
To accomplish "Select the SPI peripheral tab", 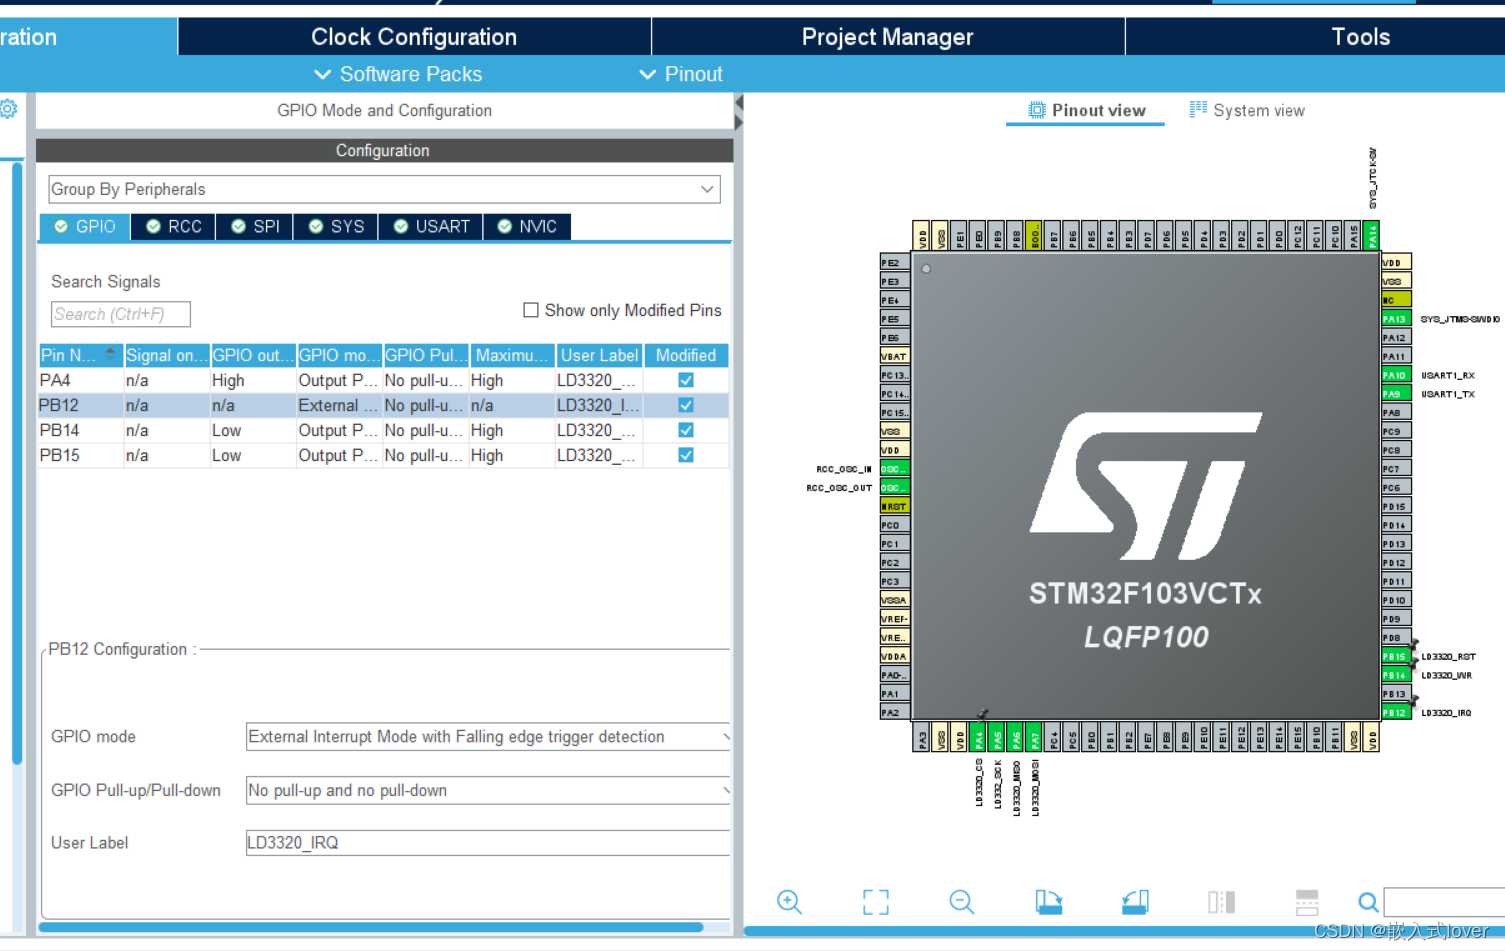I will tap(255, 227).
